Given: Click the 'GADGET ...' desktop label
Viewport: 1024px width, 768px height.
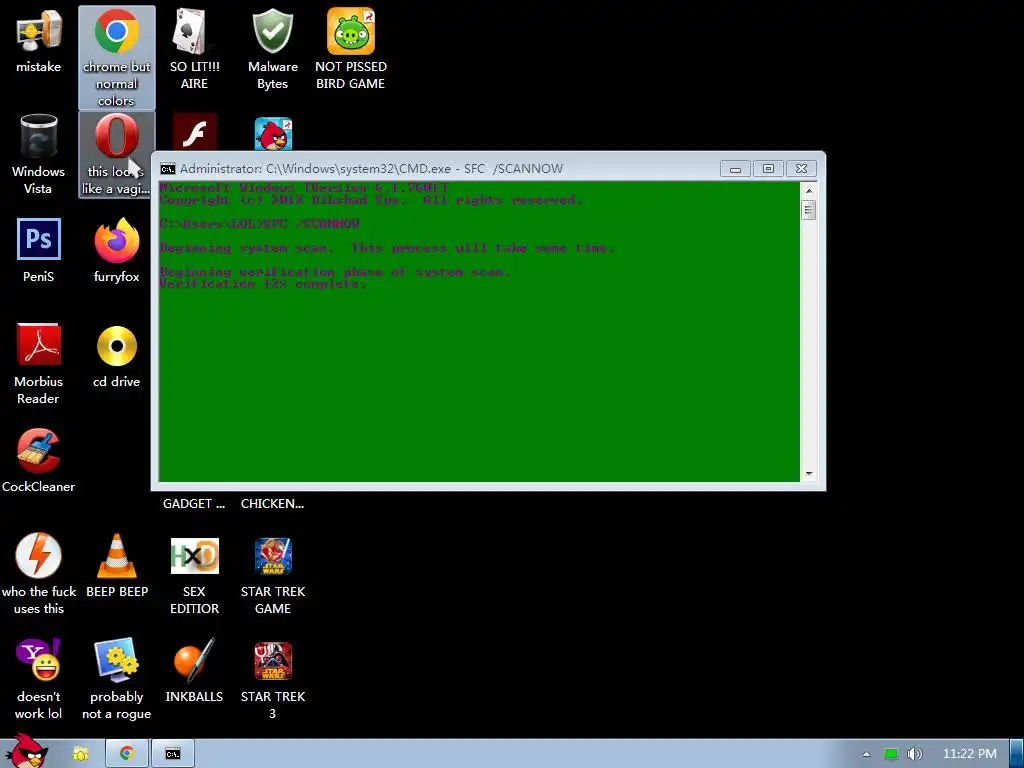Looking at the screenshot, I should (x=194, y=504).
